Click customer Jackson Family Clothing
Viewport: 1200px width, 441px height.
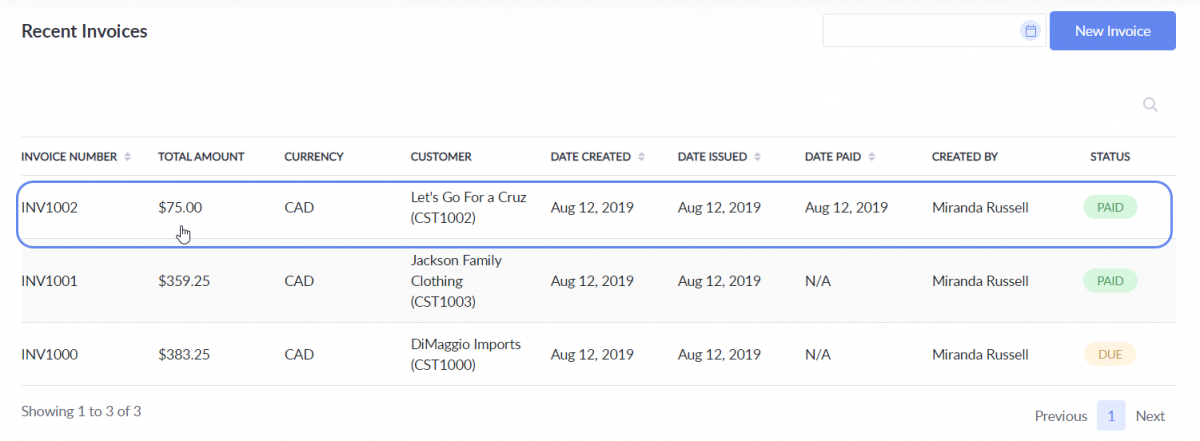click(456, 281)
